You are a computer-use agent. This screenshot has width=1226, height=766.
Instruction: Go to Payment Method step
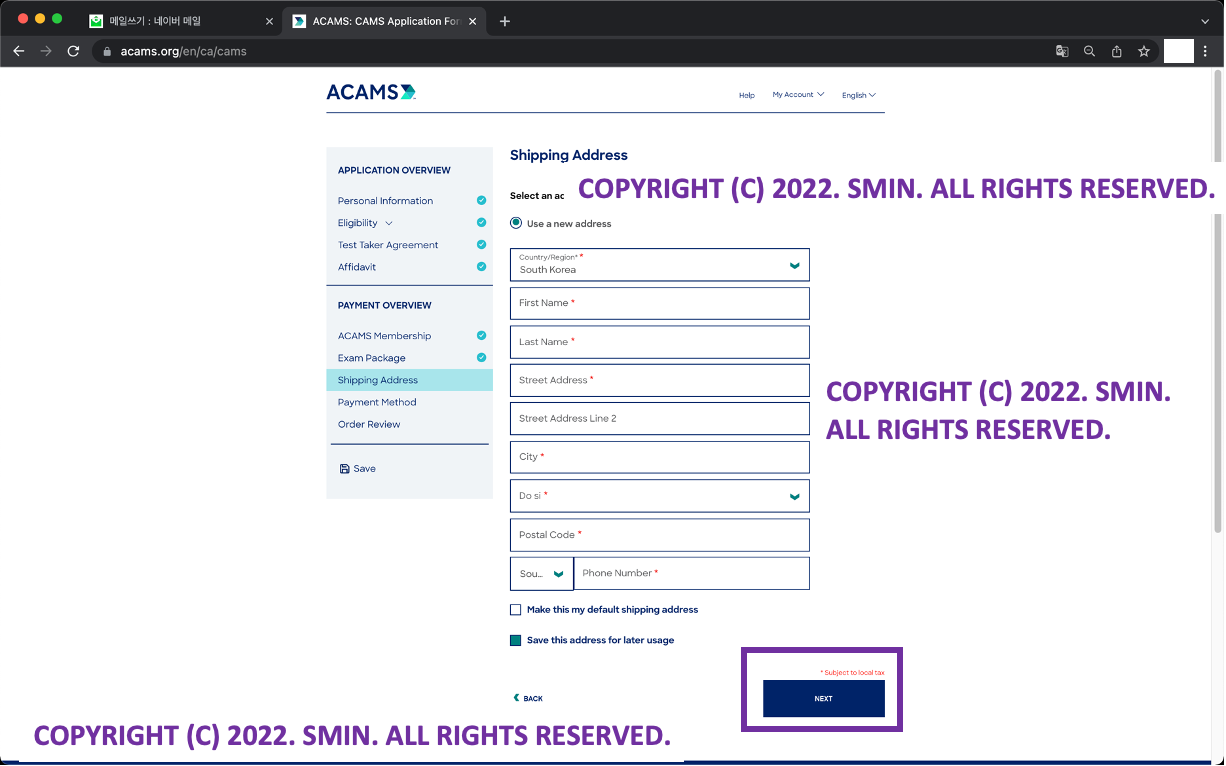click(x=377, y=402)
